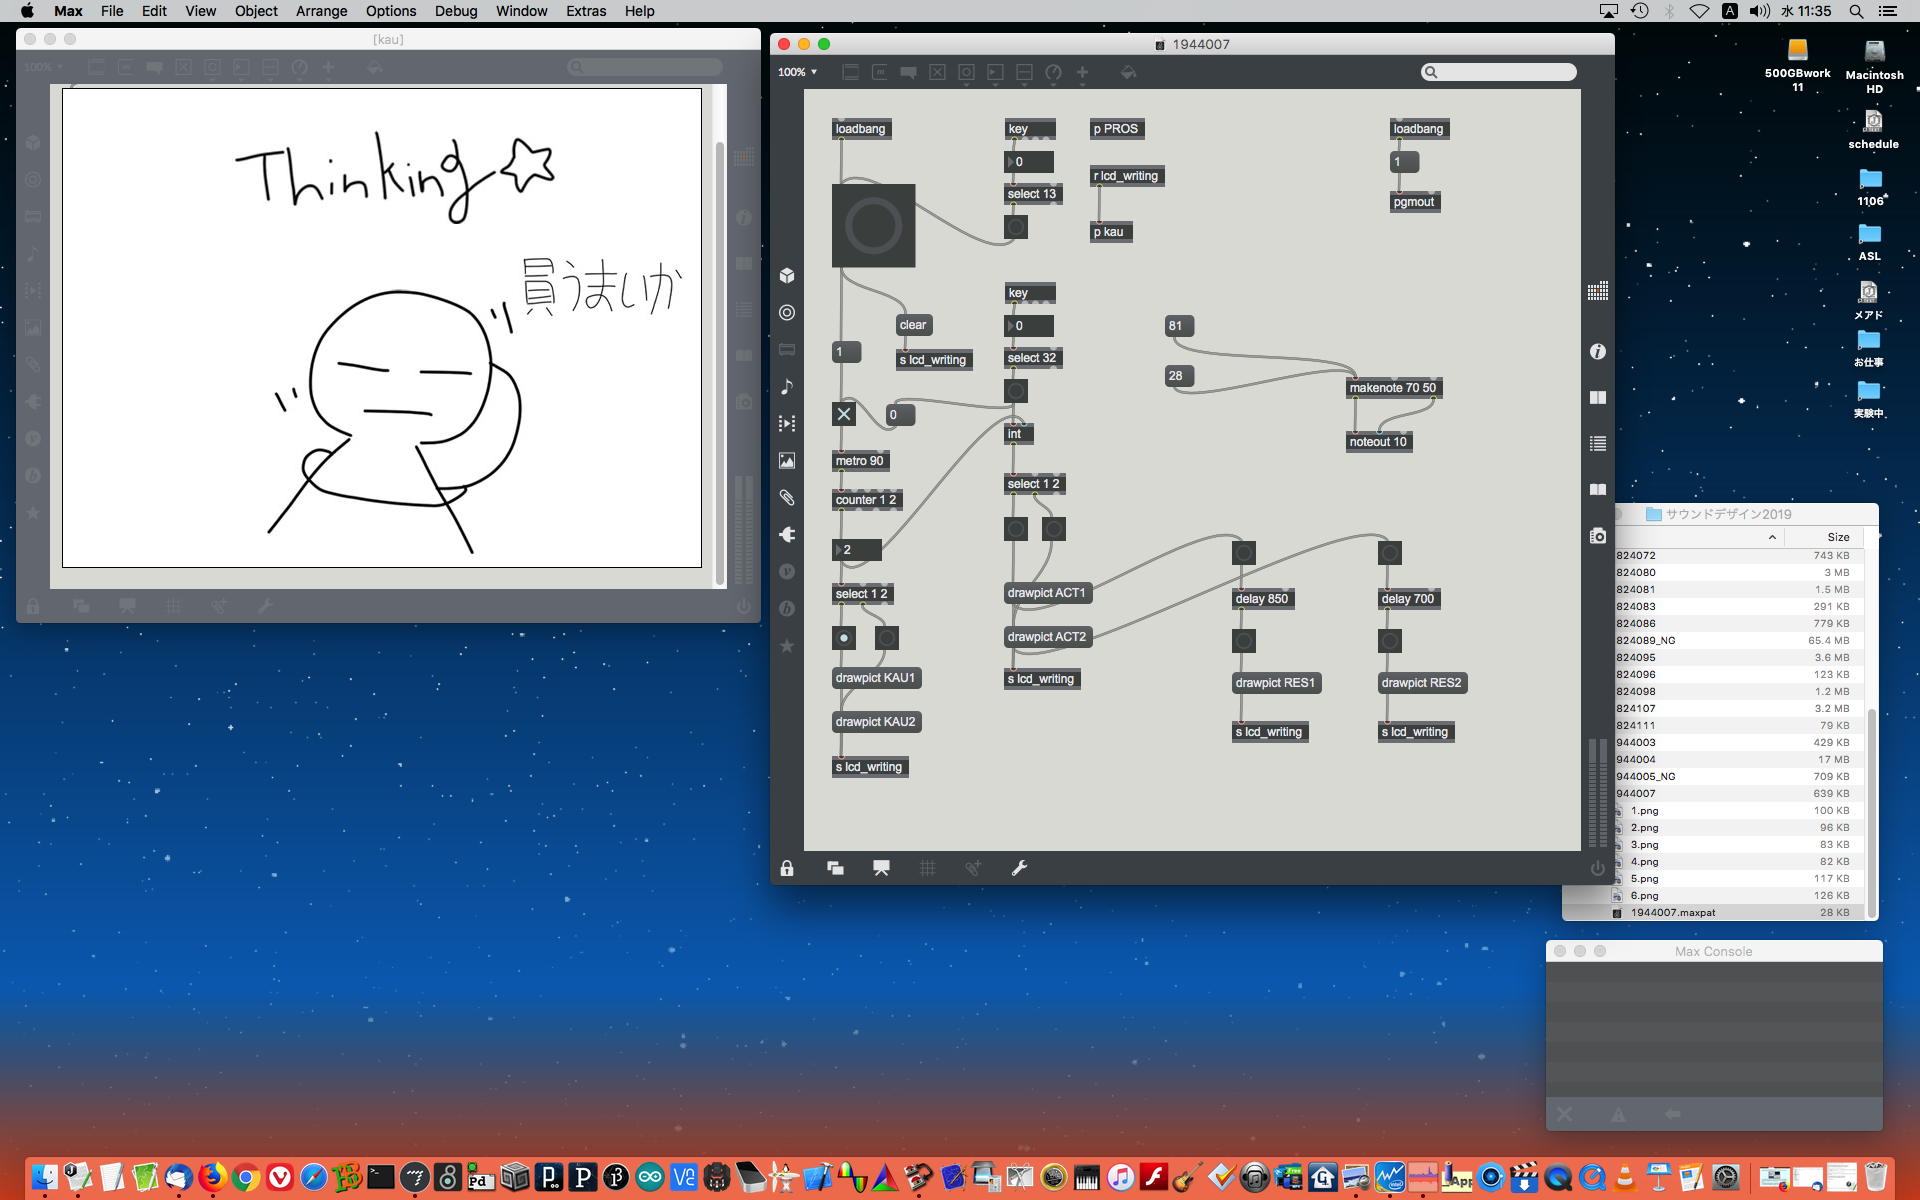Screen dimensions: 1920x1200
Task: Toggle the X toggle above metro 90
Action: pyautogui.click(x=844, y=414)
